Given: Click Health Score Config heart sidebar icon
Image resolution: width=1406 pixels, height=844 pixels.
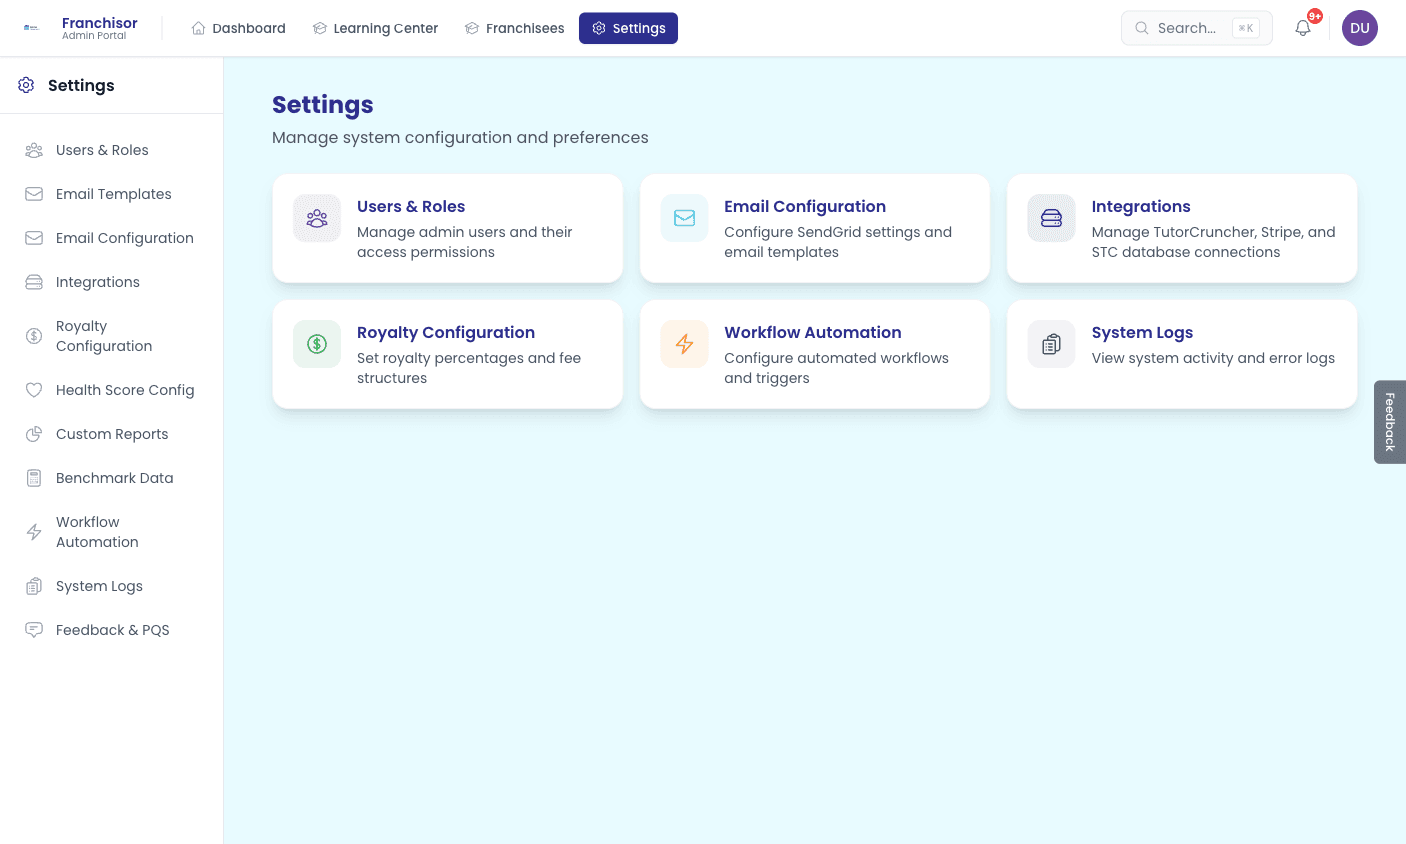Looking at the screenshot, I should pos(34,390).
